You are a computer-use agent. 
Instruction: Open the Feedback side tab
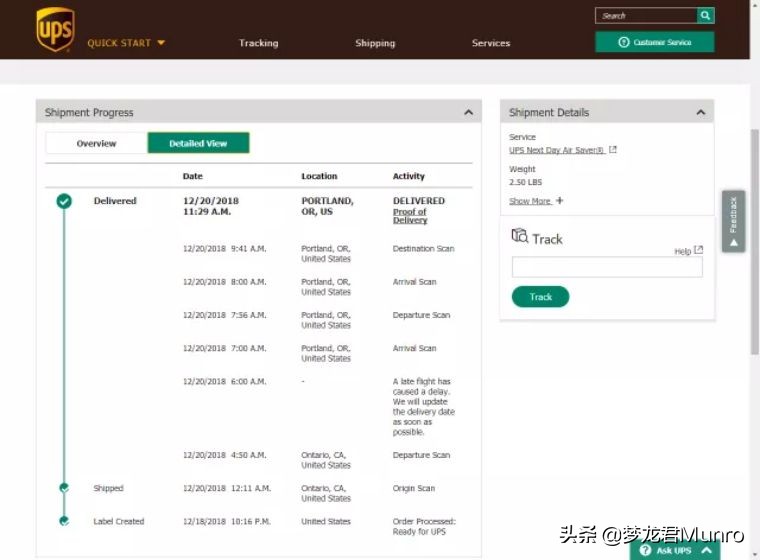[733, 221]
